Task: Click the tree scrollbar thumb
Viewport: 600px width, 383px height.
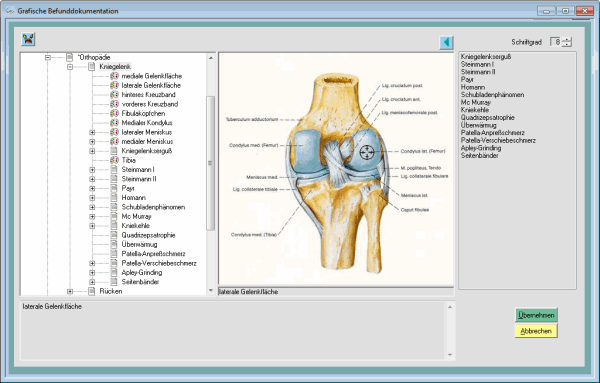Action: (x=210, y=163)
